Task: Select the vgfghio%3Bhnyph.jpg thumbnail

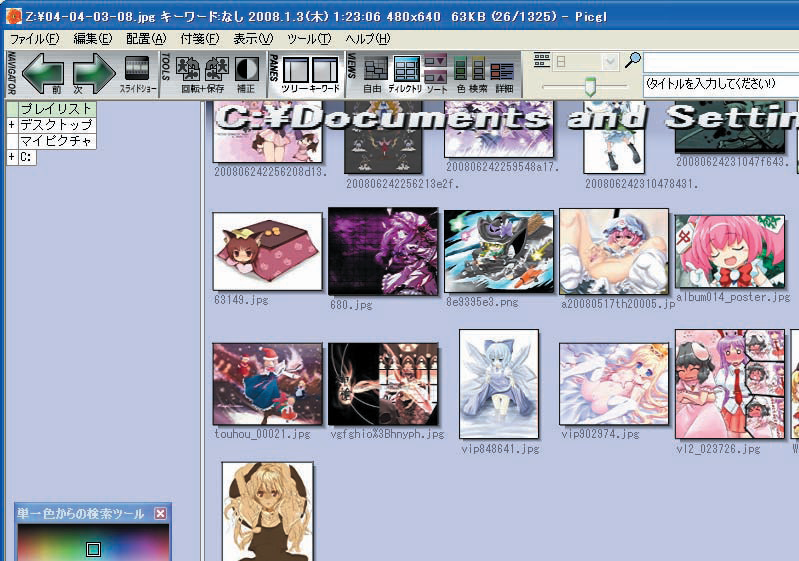Action: [x=383, y=384]
